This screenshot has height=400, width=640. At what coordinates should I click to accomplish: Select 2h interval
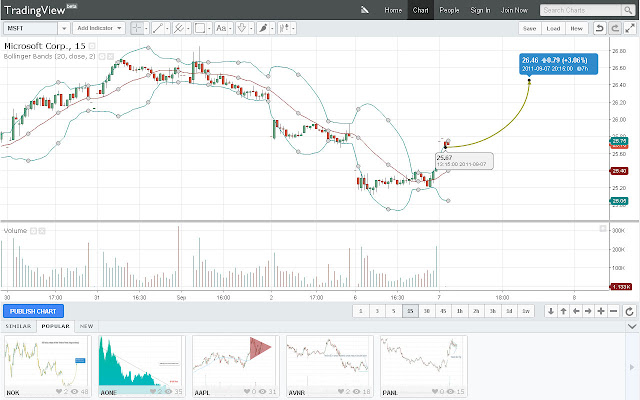click(x=476, y=311)
